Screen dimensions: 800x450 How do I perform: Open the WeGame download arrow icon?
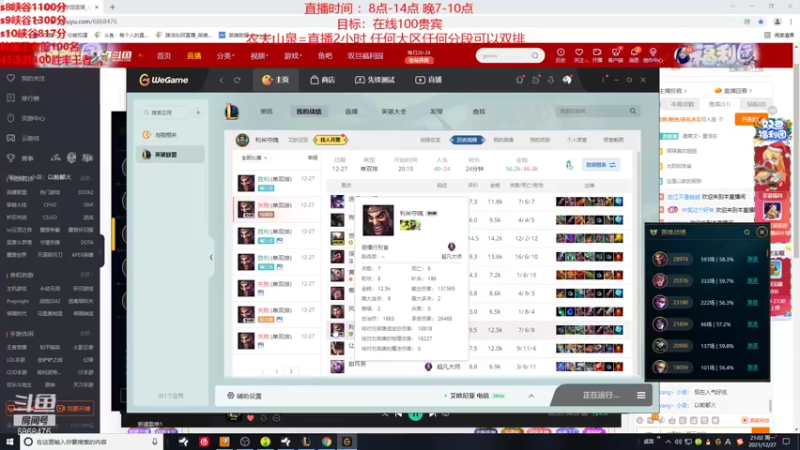[x=551, y=80]
